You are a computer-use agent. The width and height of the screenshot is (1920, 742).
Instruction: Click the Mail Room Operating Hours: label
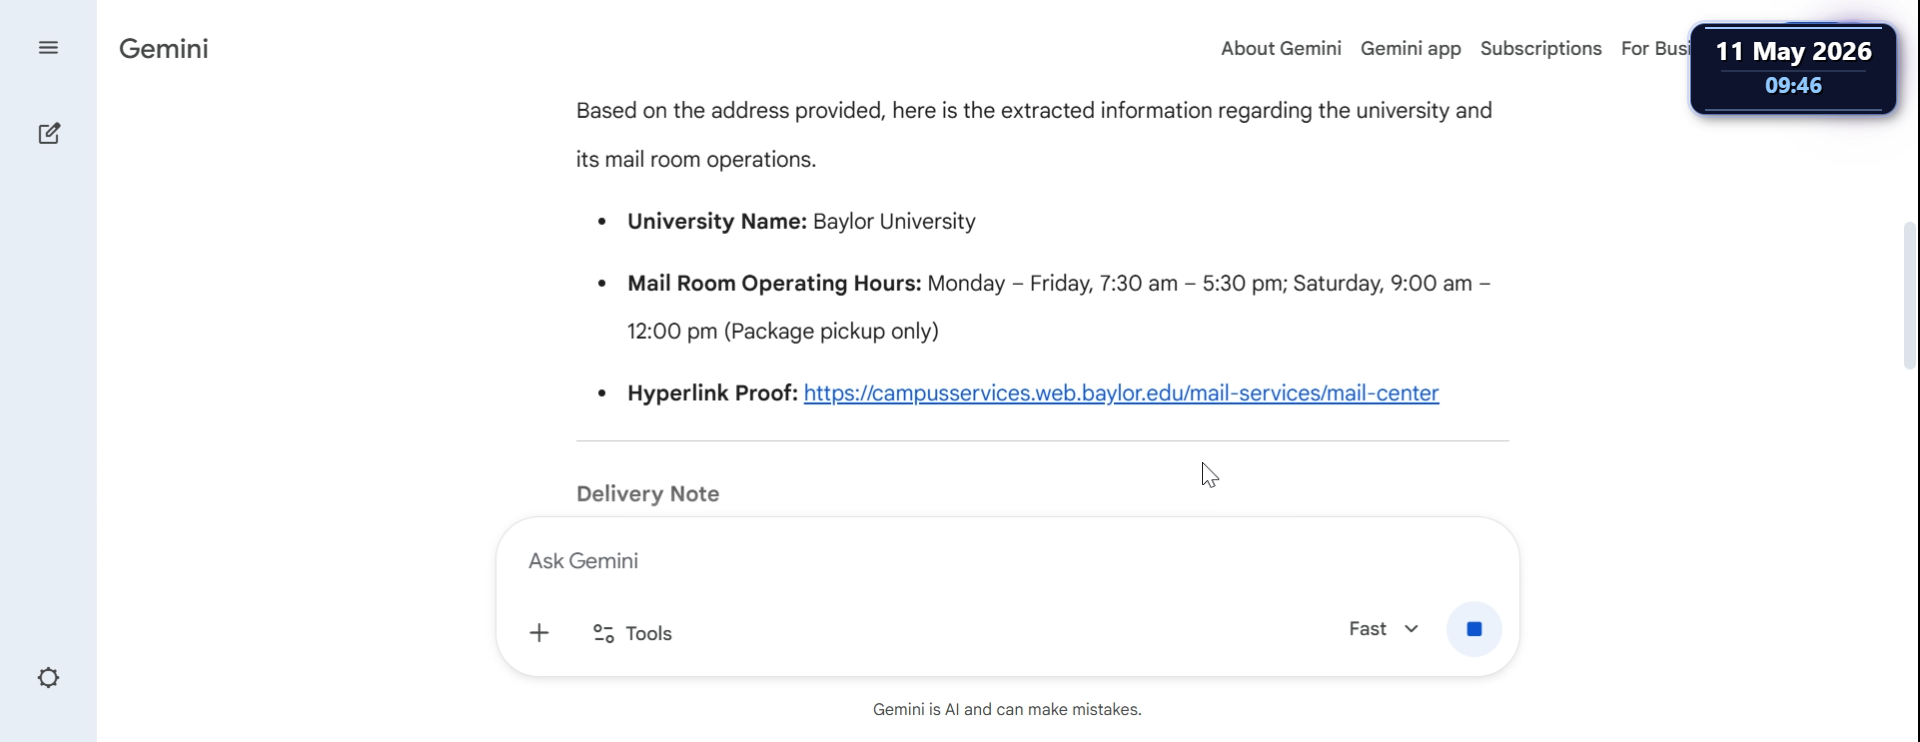click(x=774, y=284)
